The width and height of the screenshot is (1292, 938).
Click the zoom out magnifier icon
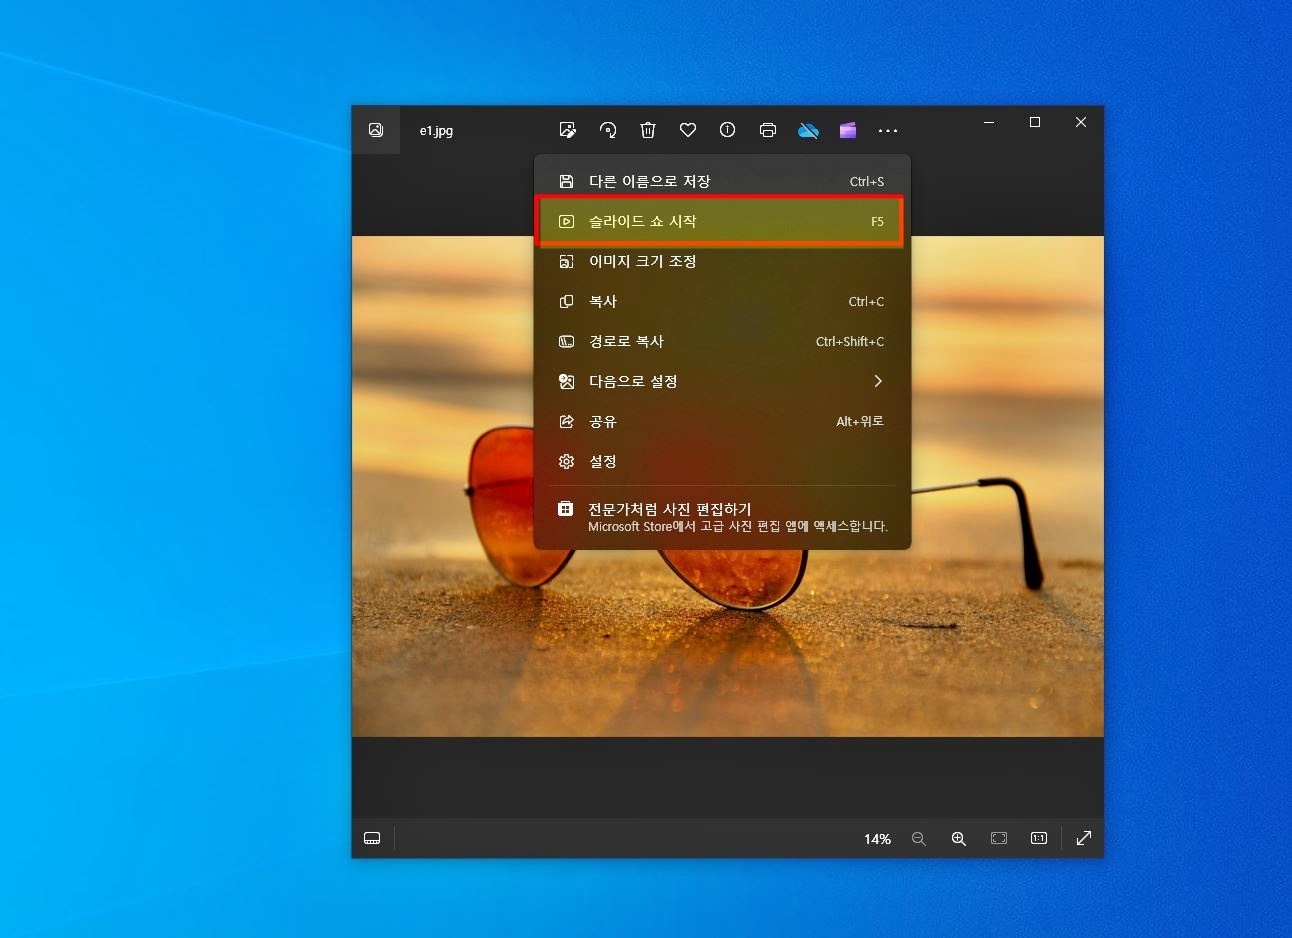(x=919, y=838)
